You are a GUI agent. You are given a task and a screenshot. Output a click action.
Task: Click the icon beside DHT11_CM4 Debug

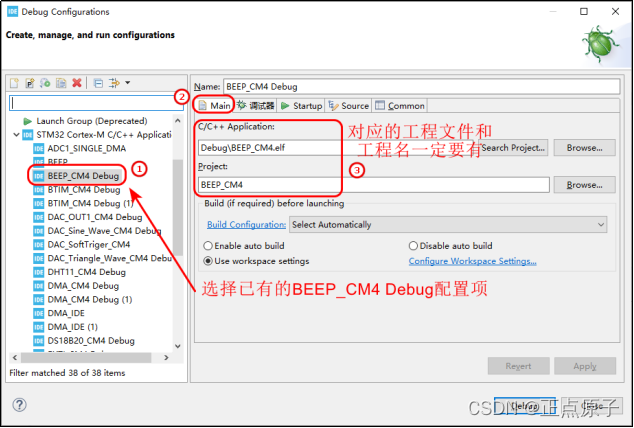coord(39,272)
